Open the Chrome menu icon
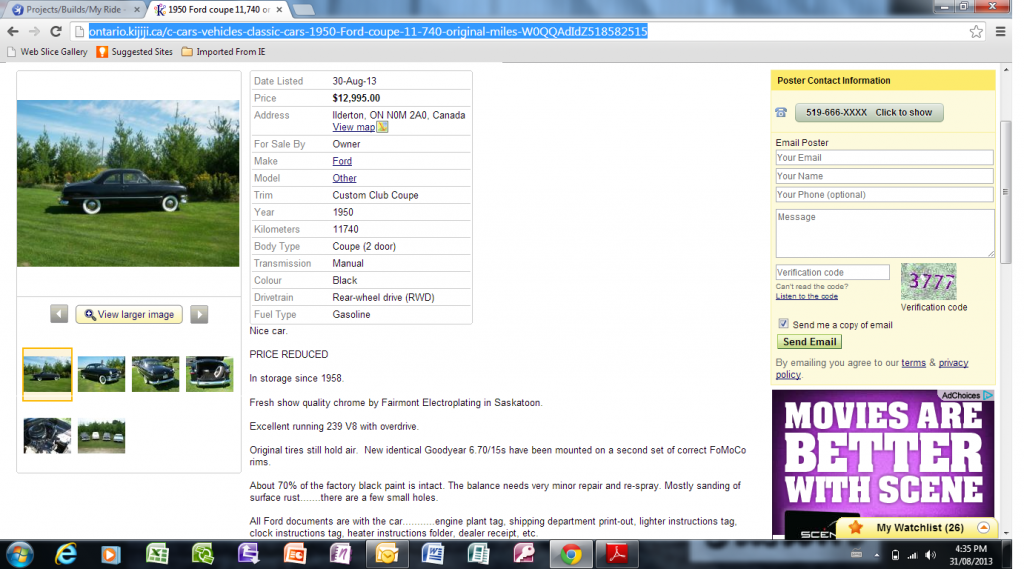This screenshot has width=1024, height=569. coord(1001,31)
